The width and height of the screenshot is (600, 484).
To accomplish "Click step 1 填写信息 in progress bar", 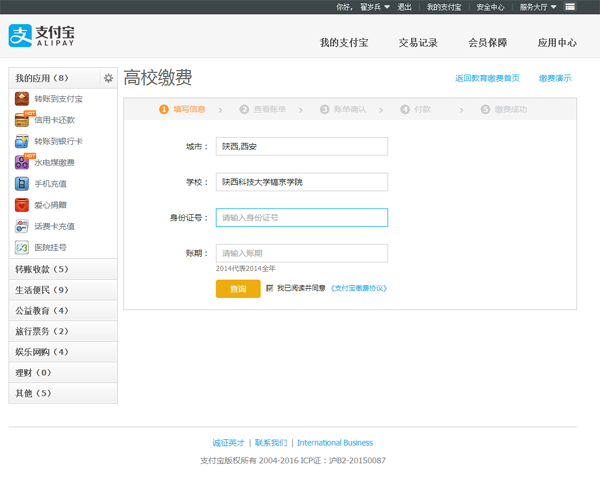I will coord(183,109).
